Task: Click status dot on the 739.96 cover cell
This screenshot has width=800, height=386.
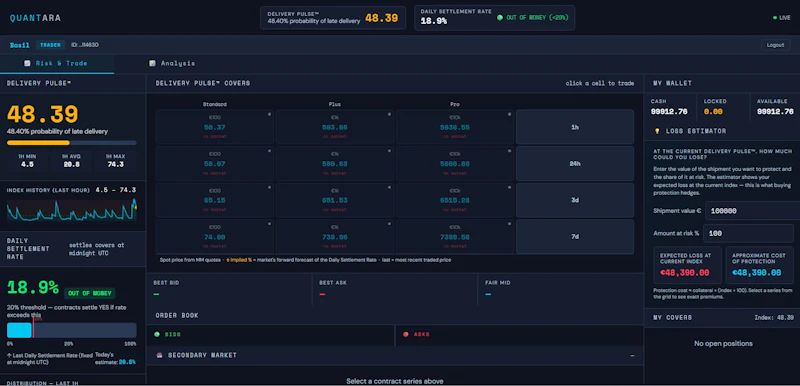Action: point(389,224)
